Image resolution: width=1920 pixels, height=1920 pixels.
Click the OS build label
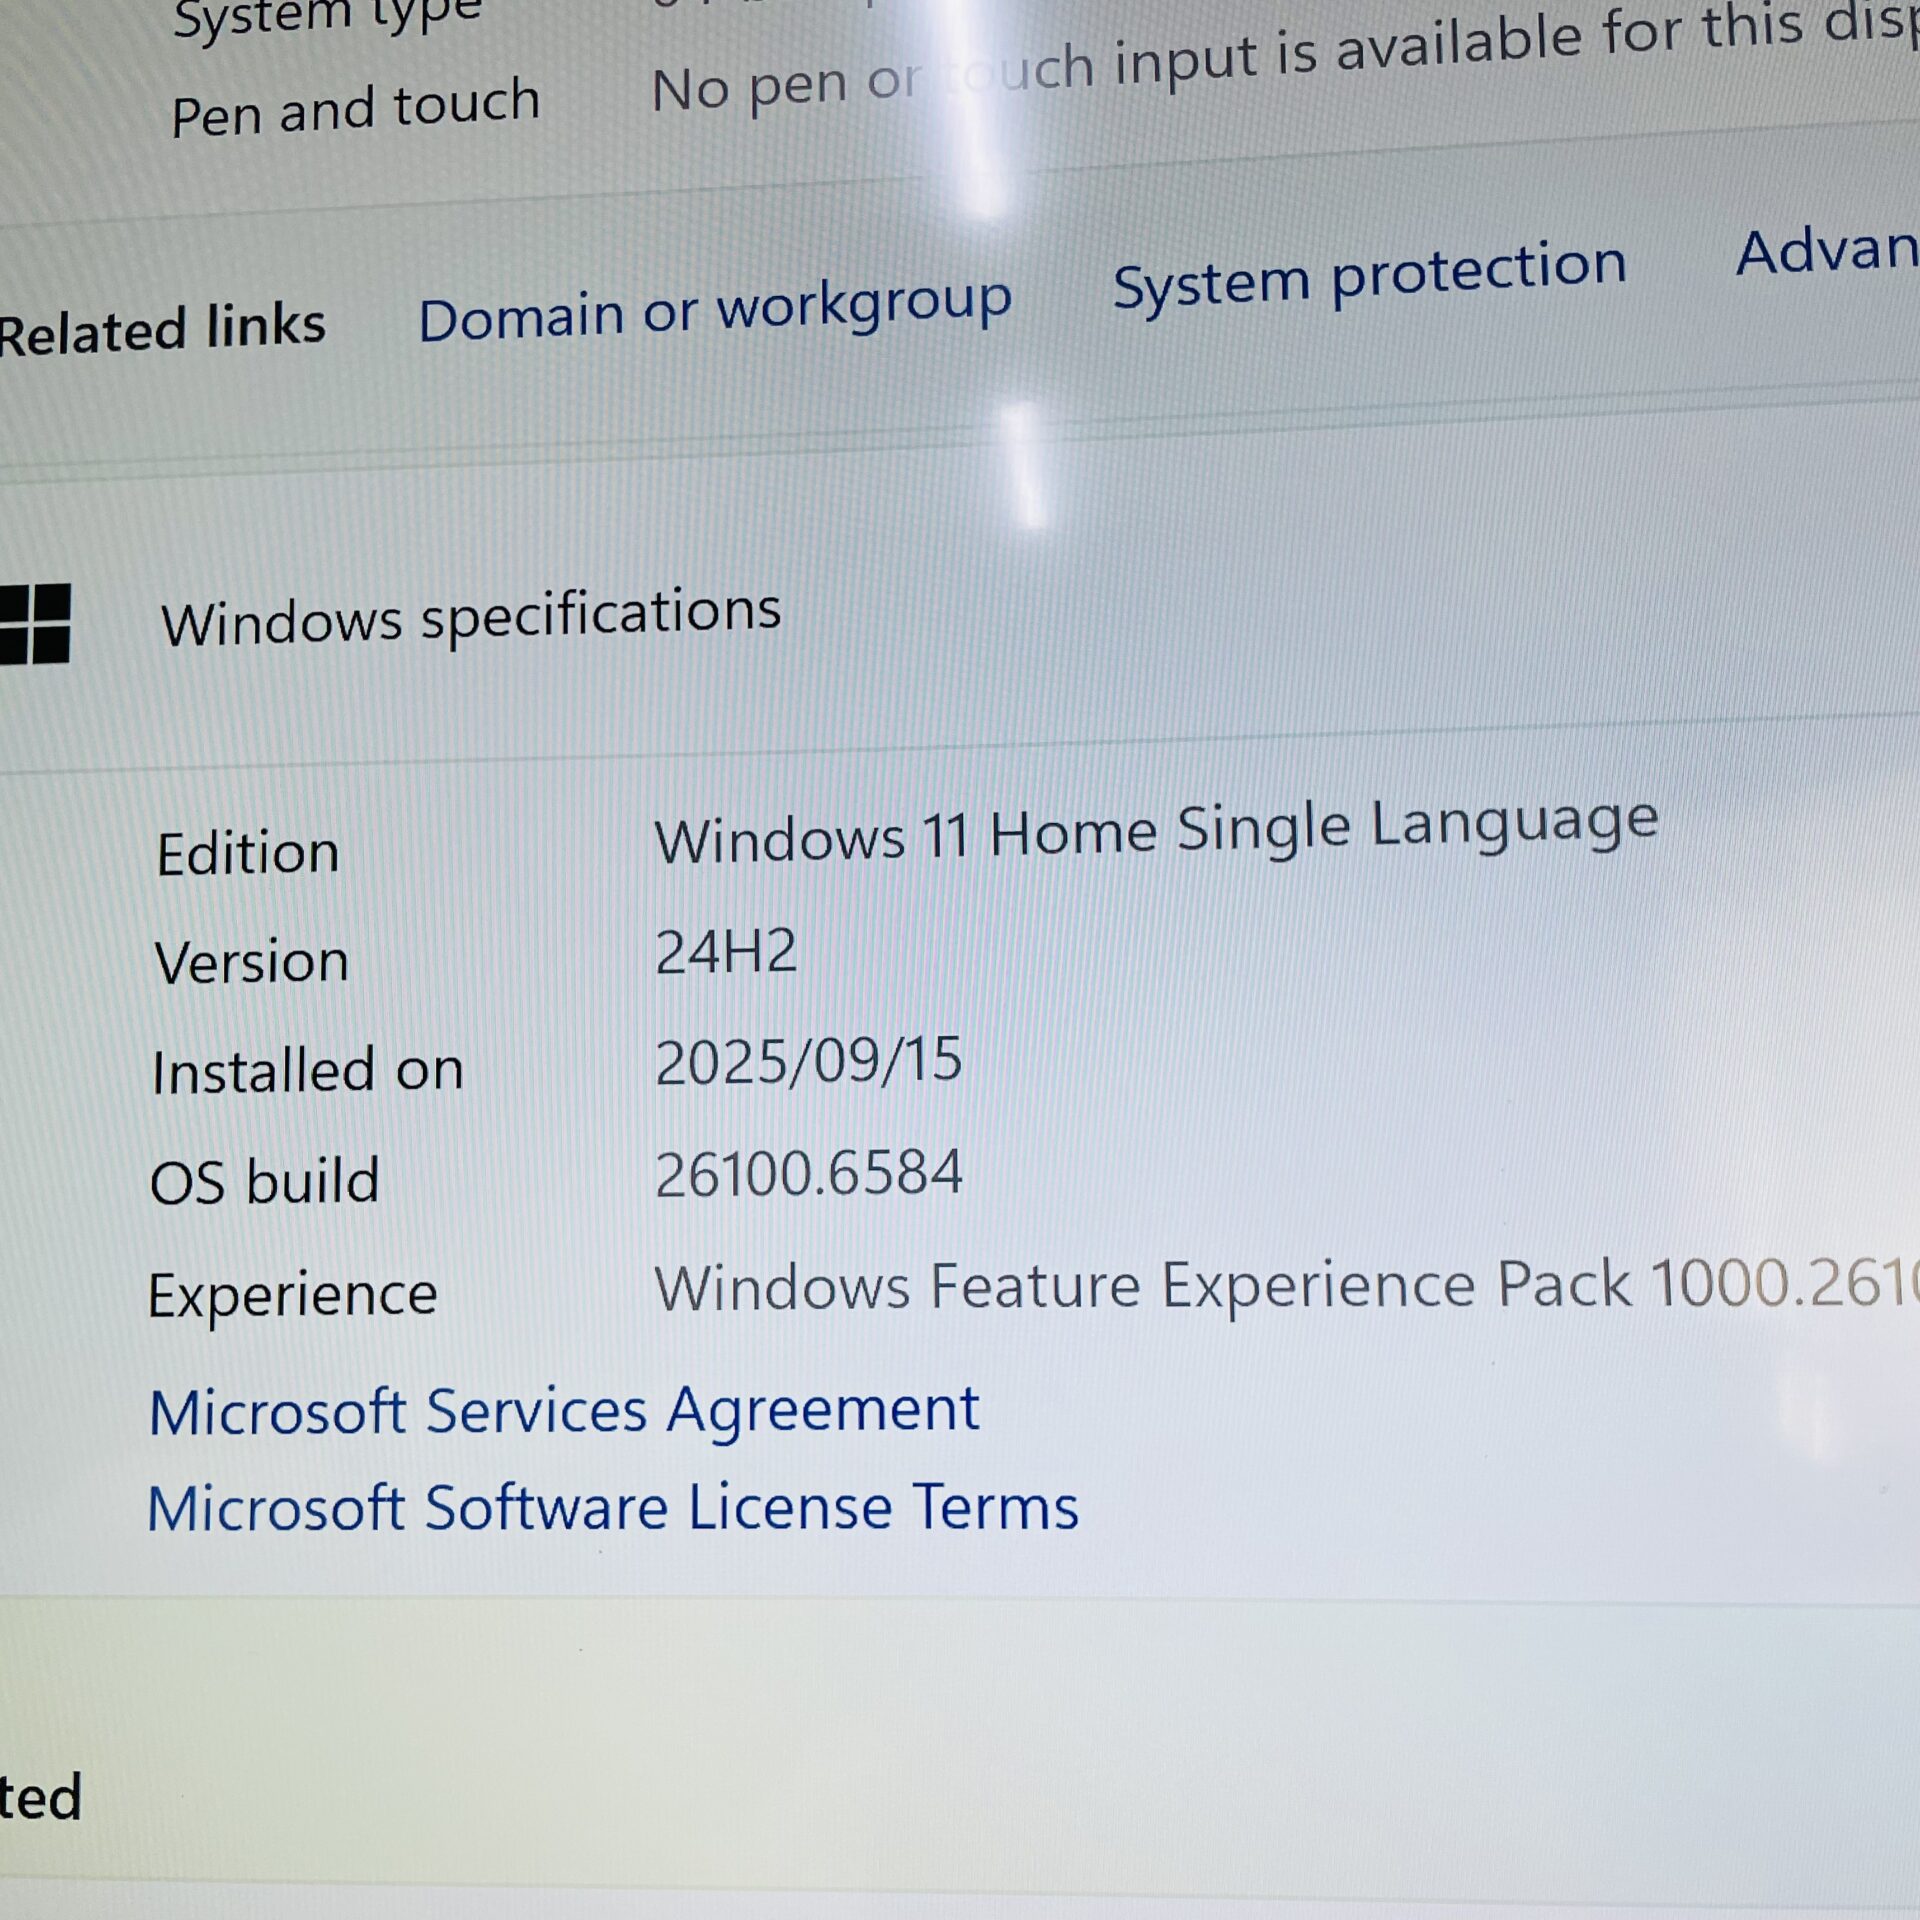coord(265,1182)
